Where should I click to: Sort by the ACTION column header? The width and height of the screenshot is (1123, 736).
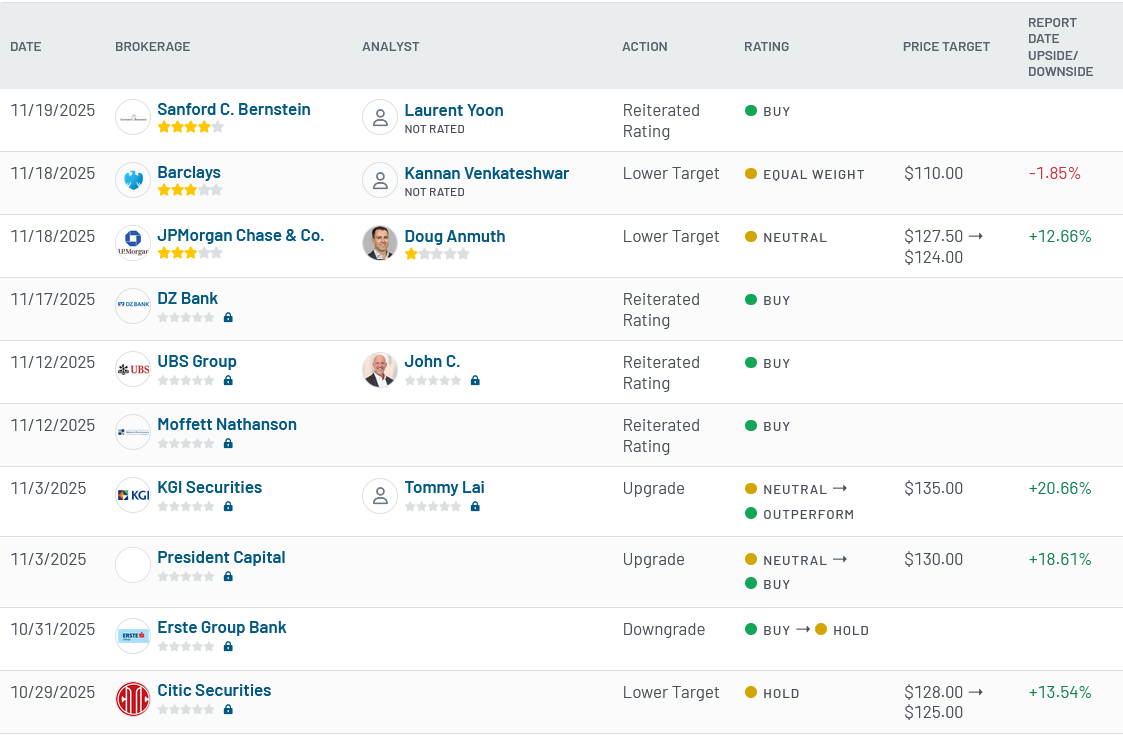tap(645, 47)
